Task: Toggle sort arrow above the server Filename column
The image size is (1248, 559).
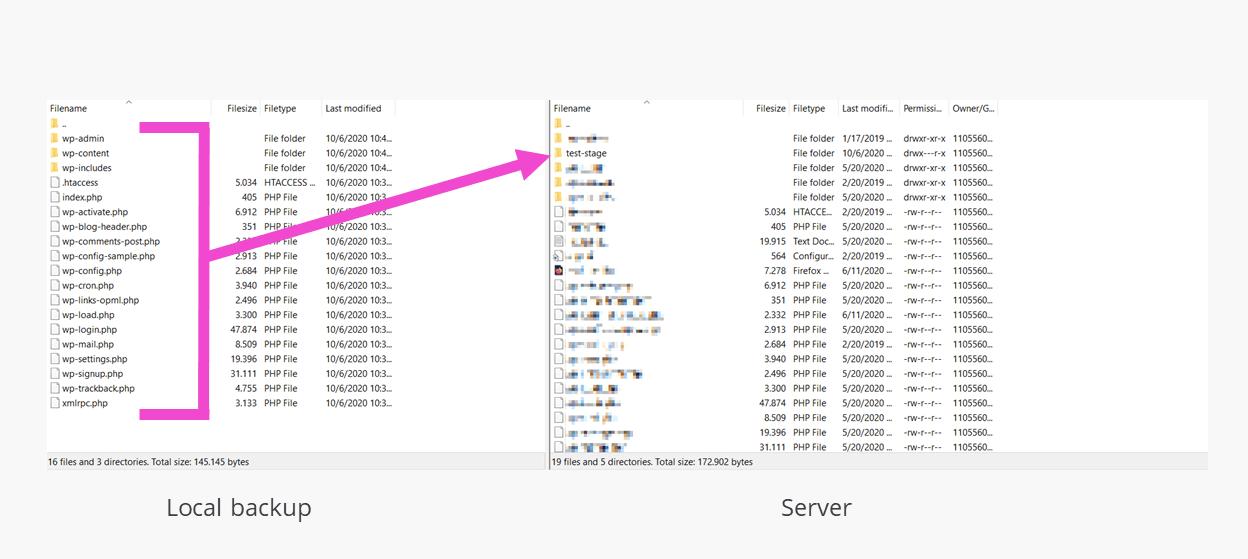Action: coord(646,102)
